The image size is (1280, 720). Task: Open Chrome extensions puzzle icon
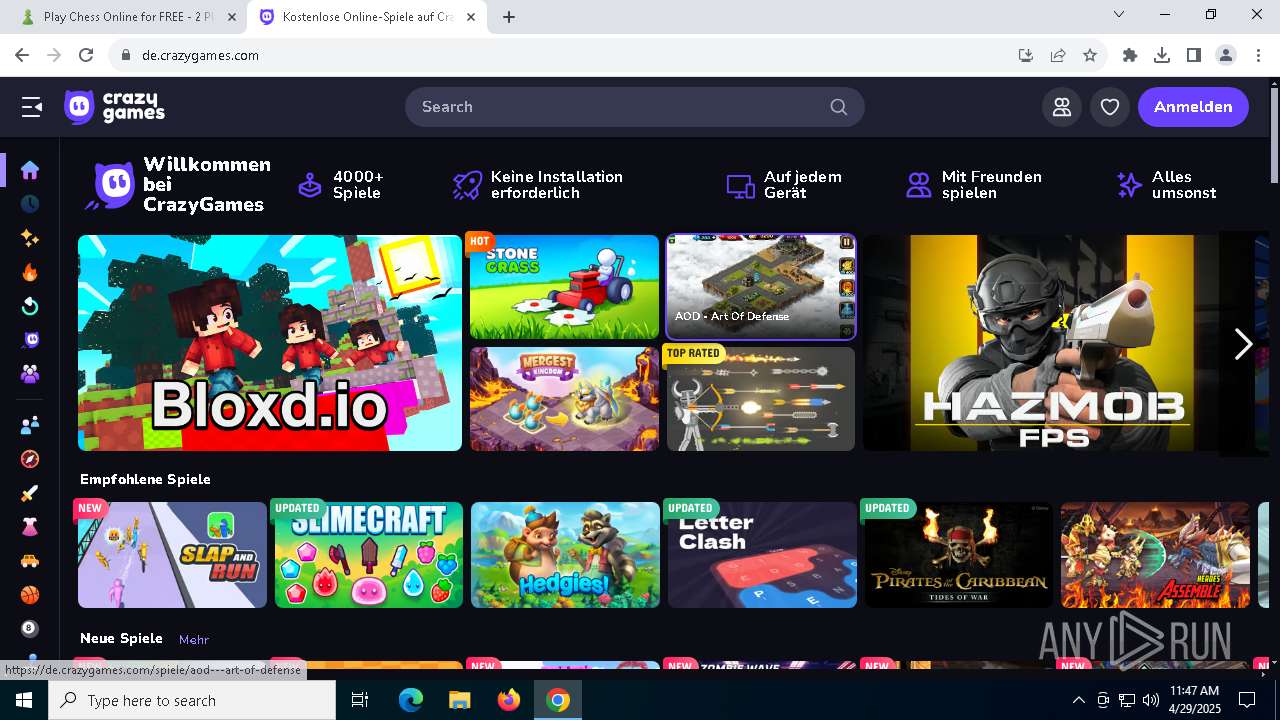point(1130,55)
